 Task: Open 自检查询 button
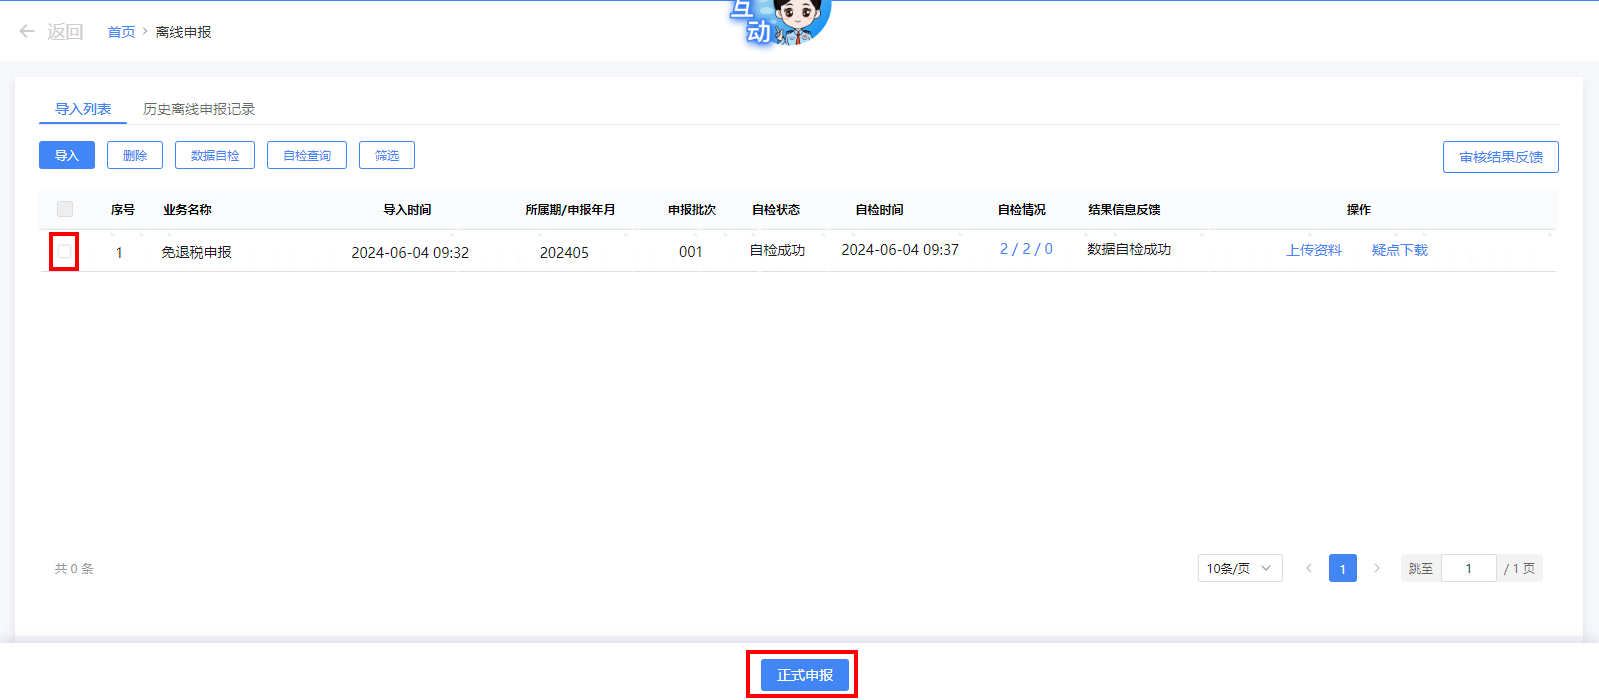[x=307, y=155]
